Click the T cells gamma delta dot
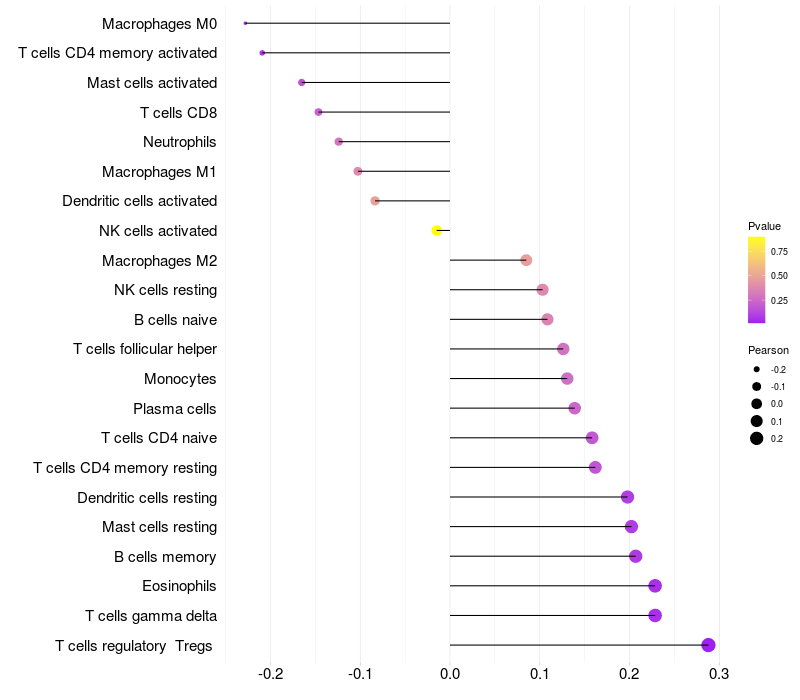 pos(655,615)
